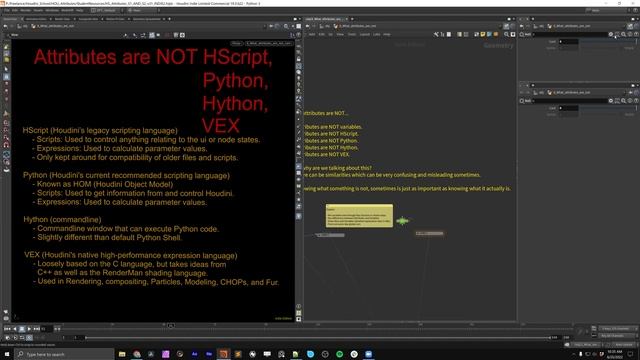Open the Layout menu in the network editor
This screenshot has height=360, width=640.
tap(364, 34)
